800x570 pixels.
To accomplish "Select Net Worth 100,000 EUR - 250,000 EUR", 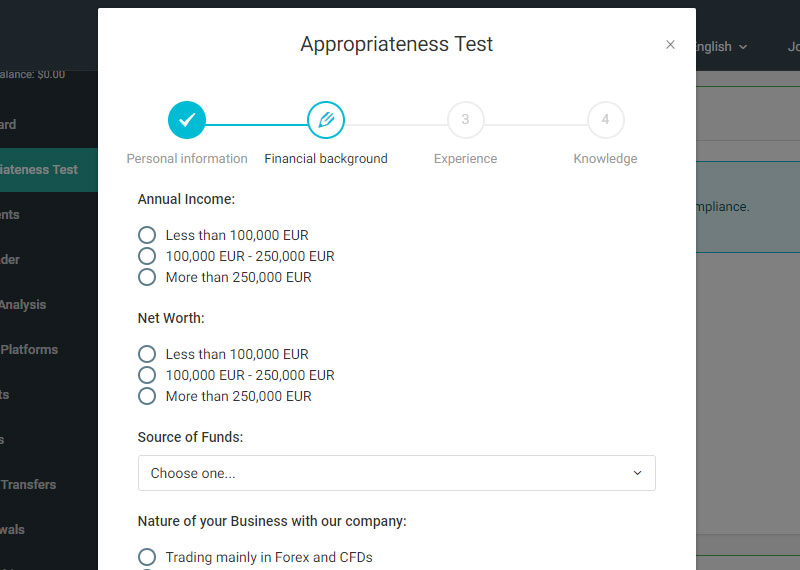I will (147, 375).
